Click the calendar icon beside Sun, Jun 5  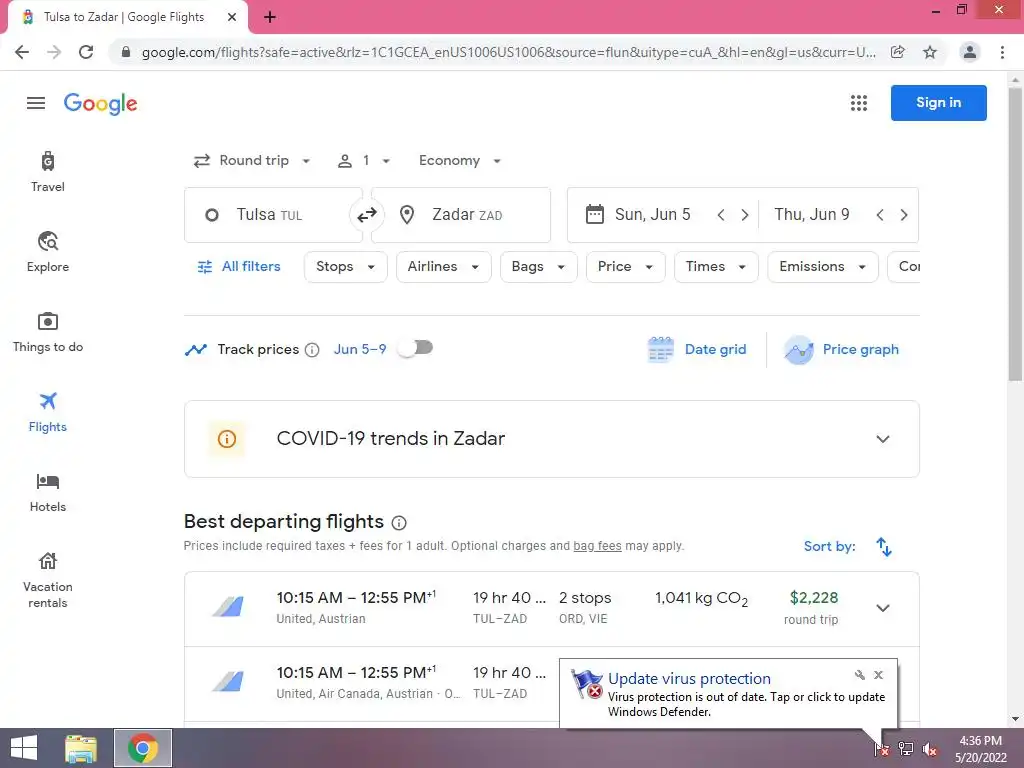594,214
